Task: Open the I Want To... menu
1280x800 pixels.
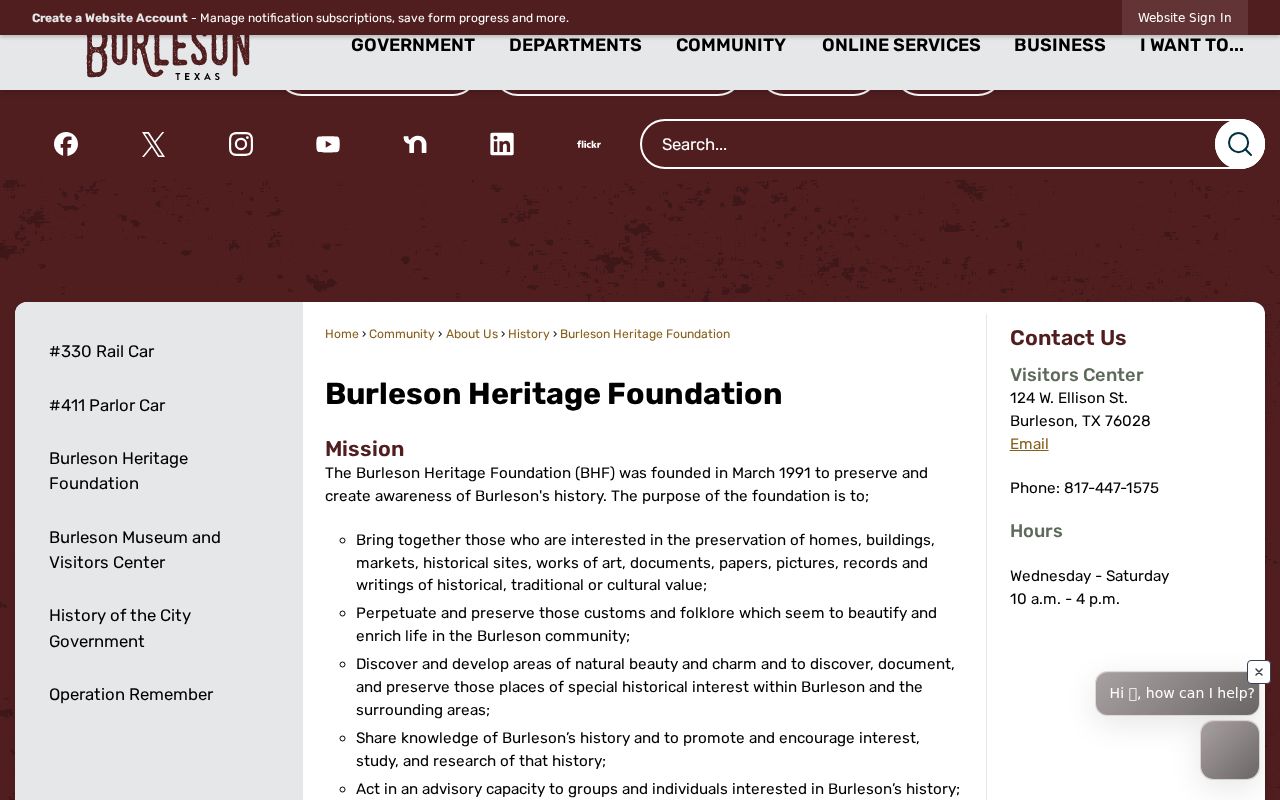Action: pyautogui.click(x=1192, y=45)
